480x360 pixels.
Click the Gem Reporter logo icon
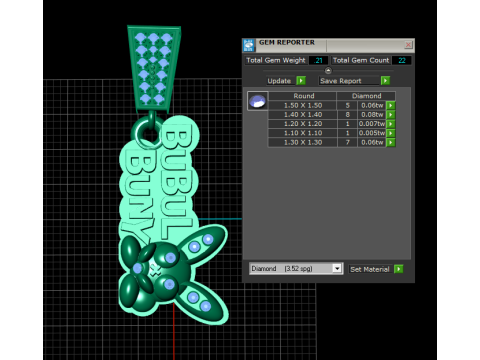click(x=249, y=45)
